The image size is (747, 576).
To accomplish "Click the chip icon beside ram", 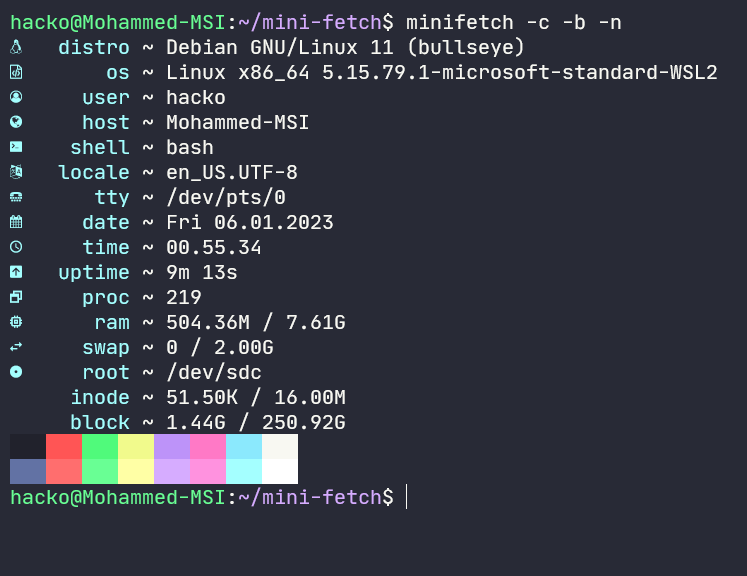I will pyautogui.click(x=16, y=322).
